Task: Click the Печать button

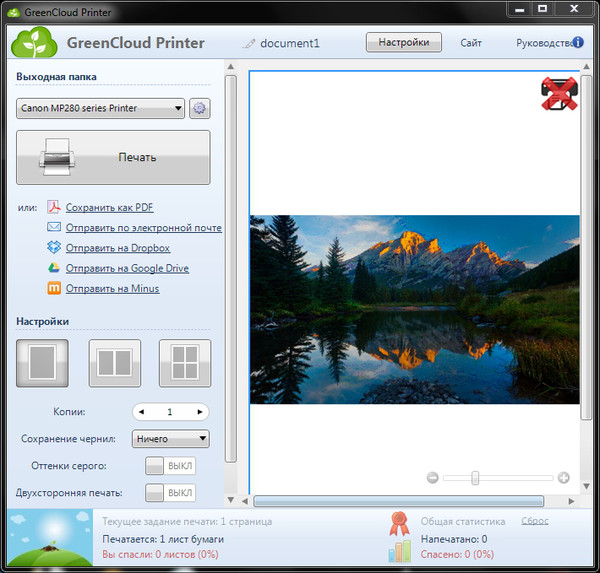Action: [x=113, y=157]
